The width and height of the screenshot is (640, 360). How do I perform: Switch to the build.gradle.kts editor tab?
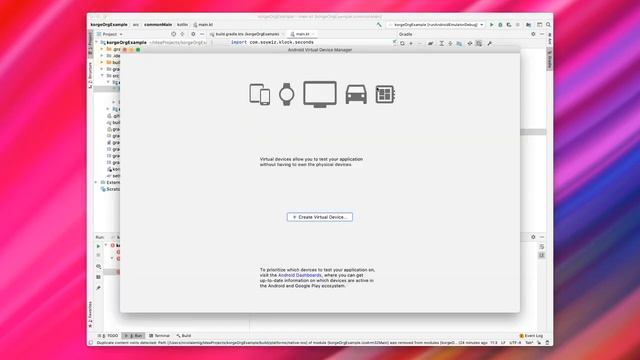tap(247, 34)
